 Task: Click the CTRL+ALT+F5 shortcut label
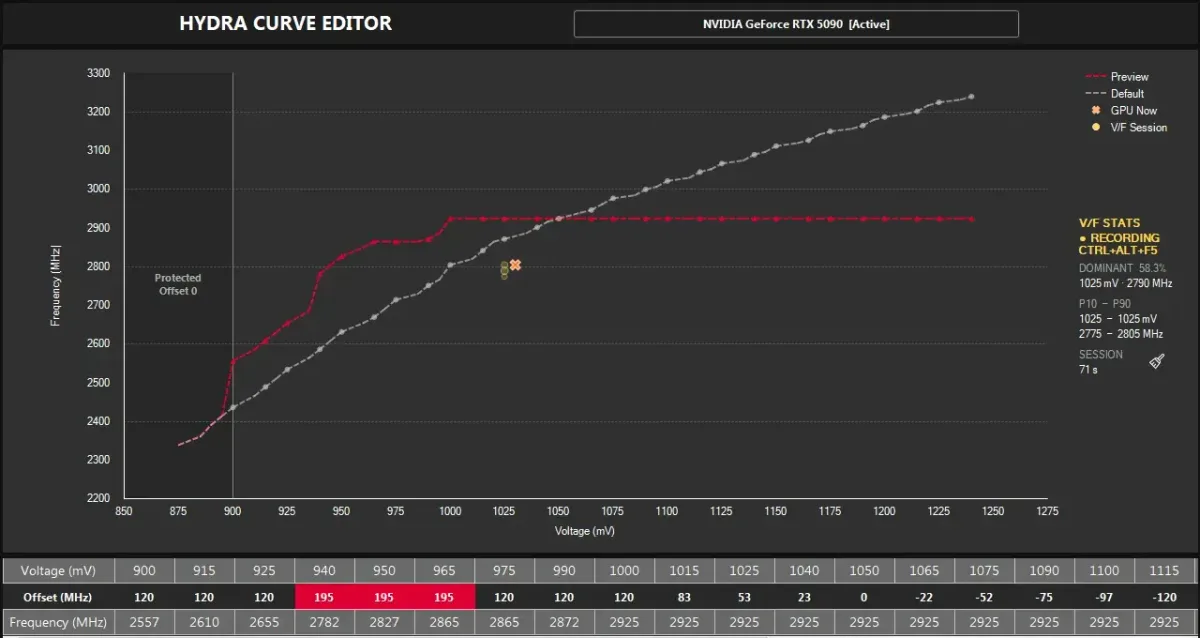pyautogui.click(x=1118, y=251)
